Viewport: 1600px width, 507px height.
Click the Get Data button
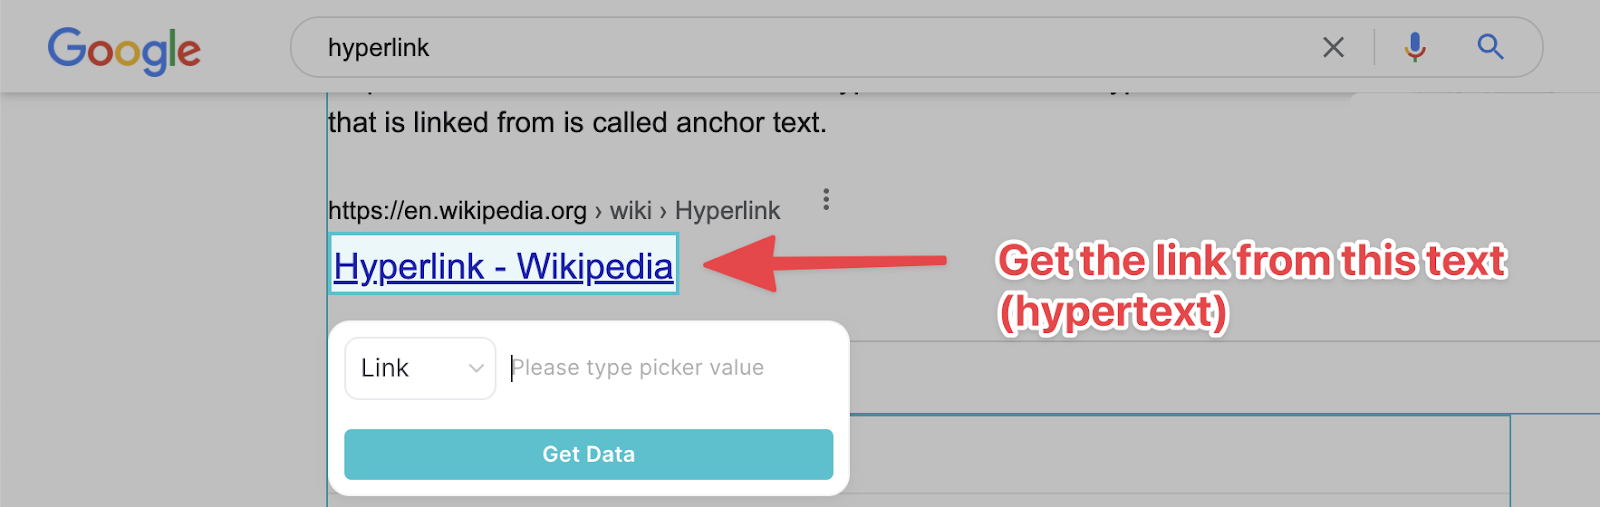point(588,454)
